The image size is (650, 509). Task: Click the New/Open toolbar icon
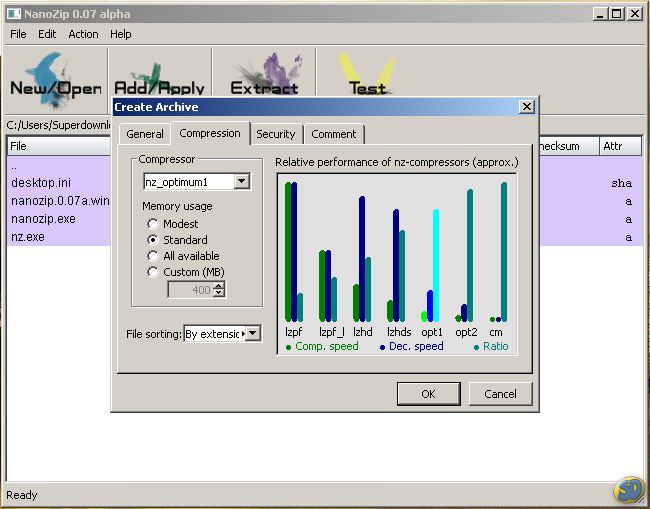click(x=56, y=80)
